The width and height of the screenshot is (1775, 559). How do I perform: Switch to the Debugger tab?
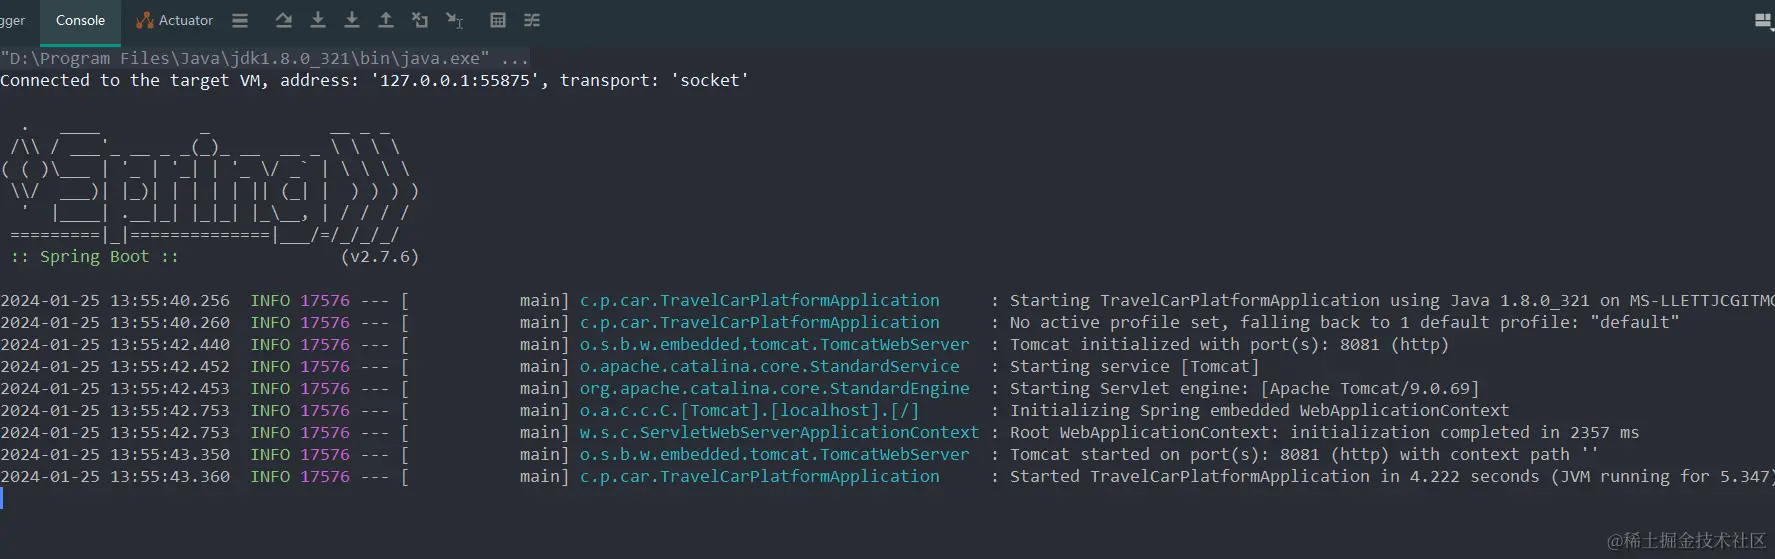[13, 20]
